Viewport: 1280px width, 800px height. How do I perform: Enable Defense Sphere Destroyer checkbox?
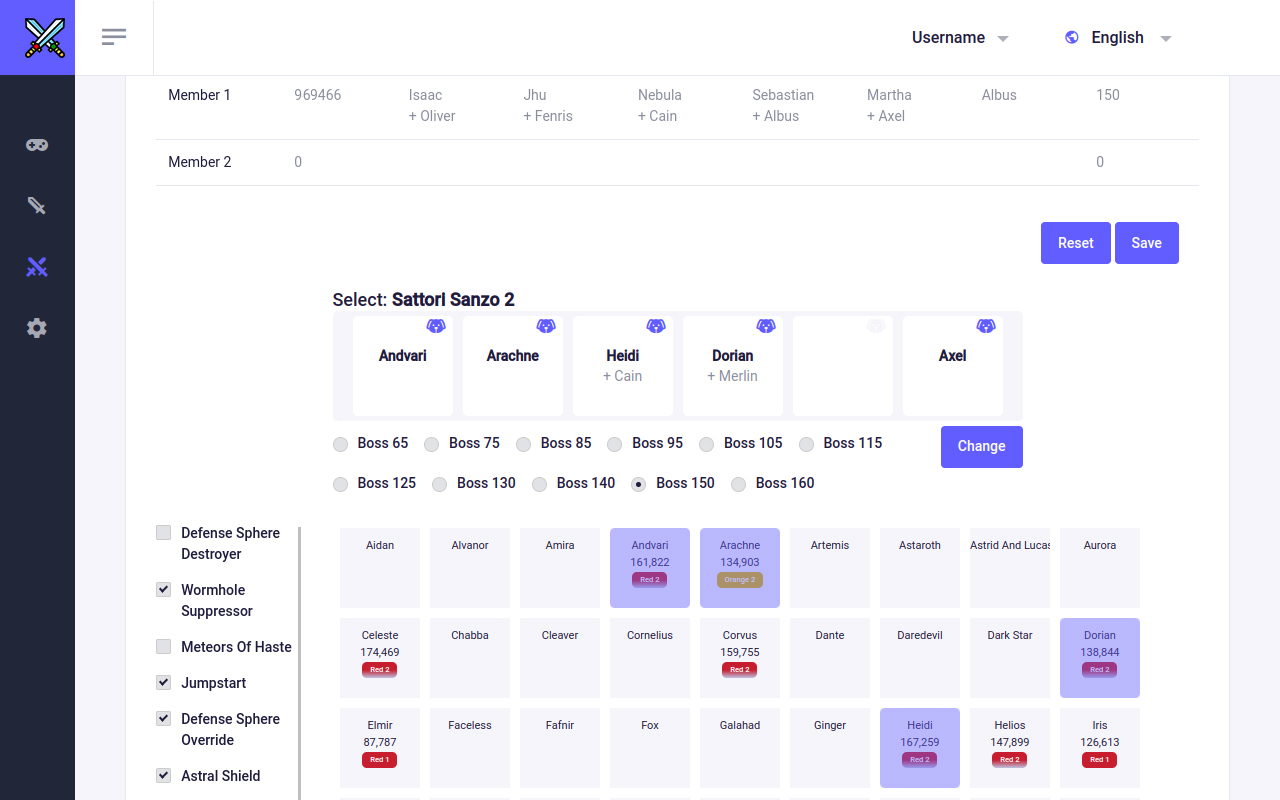tap(164, 533)
